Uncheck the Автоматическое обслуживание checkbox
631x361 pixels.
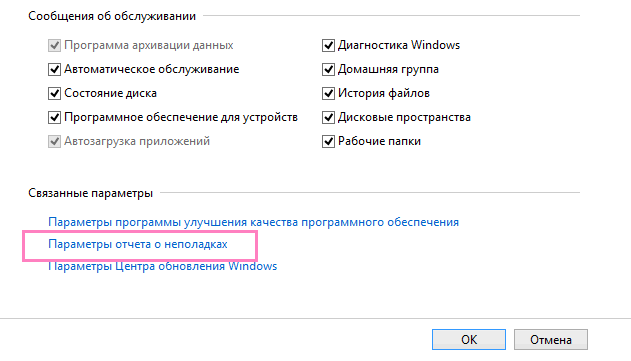(x=54, y=69)
